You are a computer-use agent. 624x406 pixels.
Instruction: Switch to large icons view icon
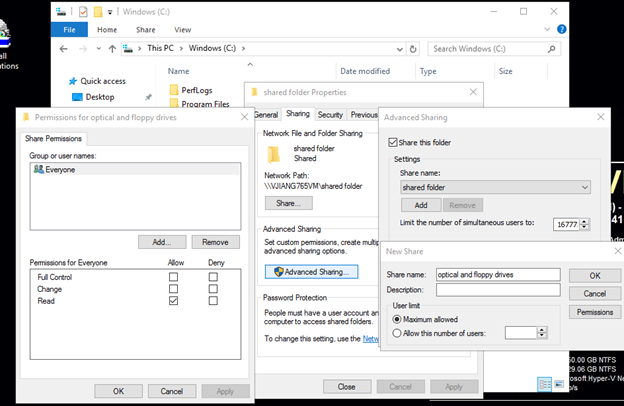click(559, 384)
